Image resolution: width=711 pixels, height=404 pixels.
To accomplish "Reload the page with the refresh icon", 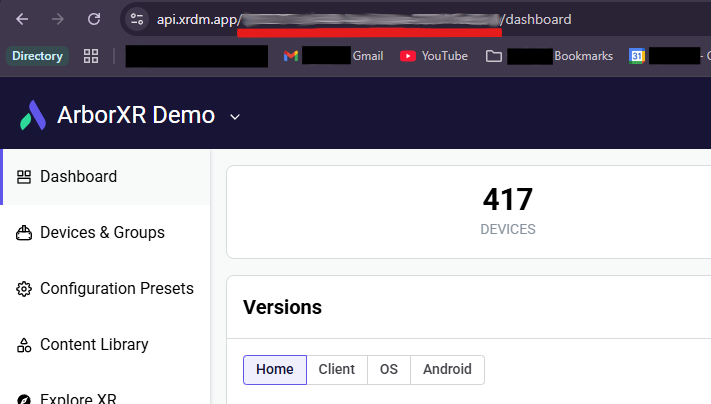I will point(93,19).
